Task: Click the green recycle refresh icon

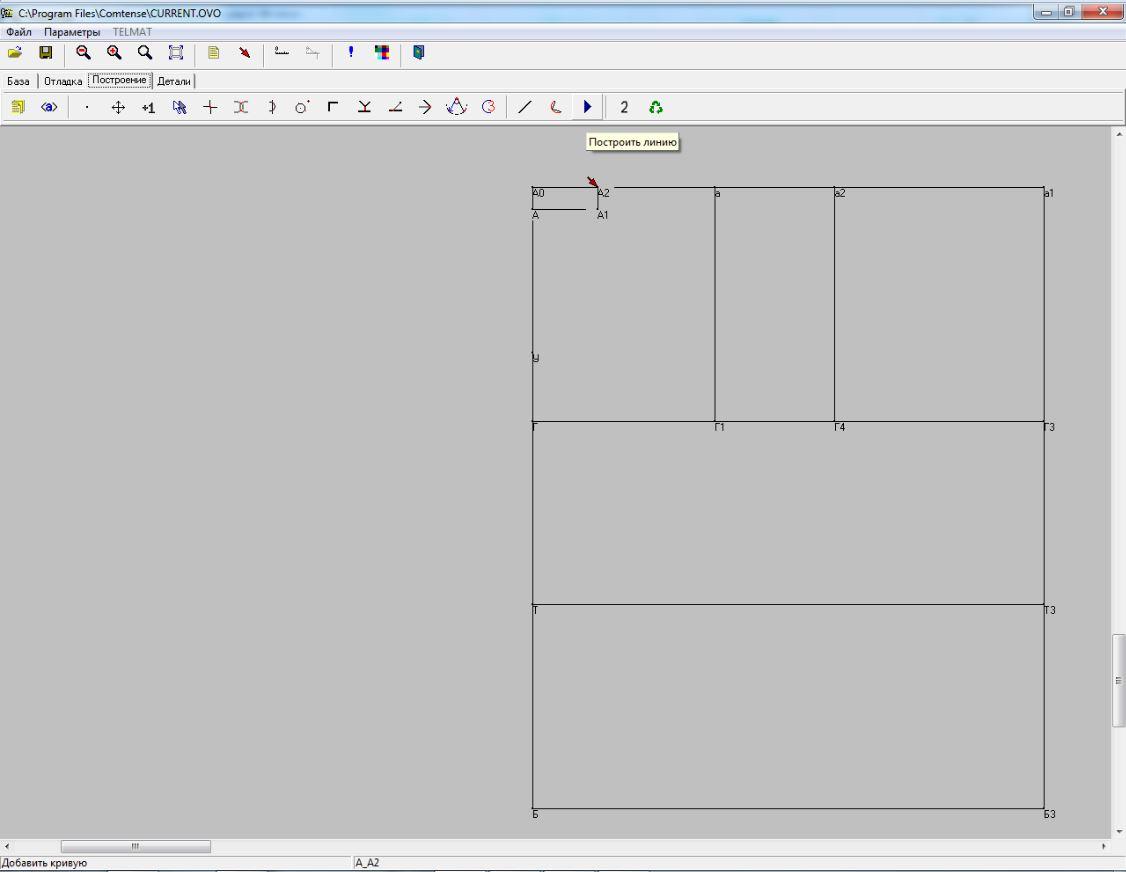Action: coord(656,107)
